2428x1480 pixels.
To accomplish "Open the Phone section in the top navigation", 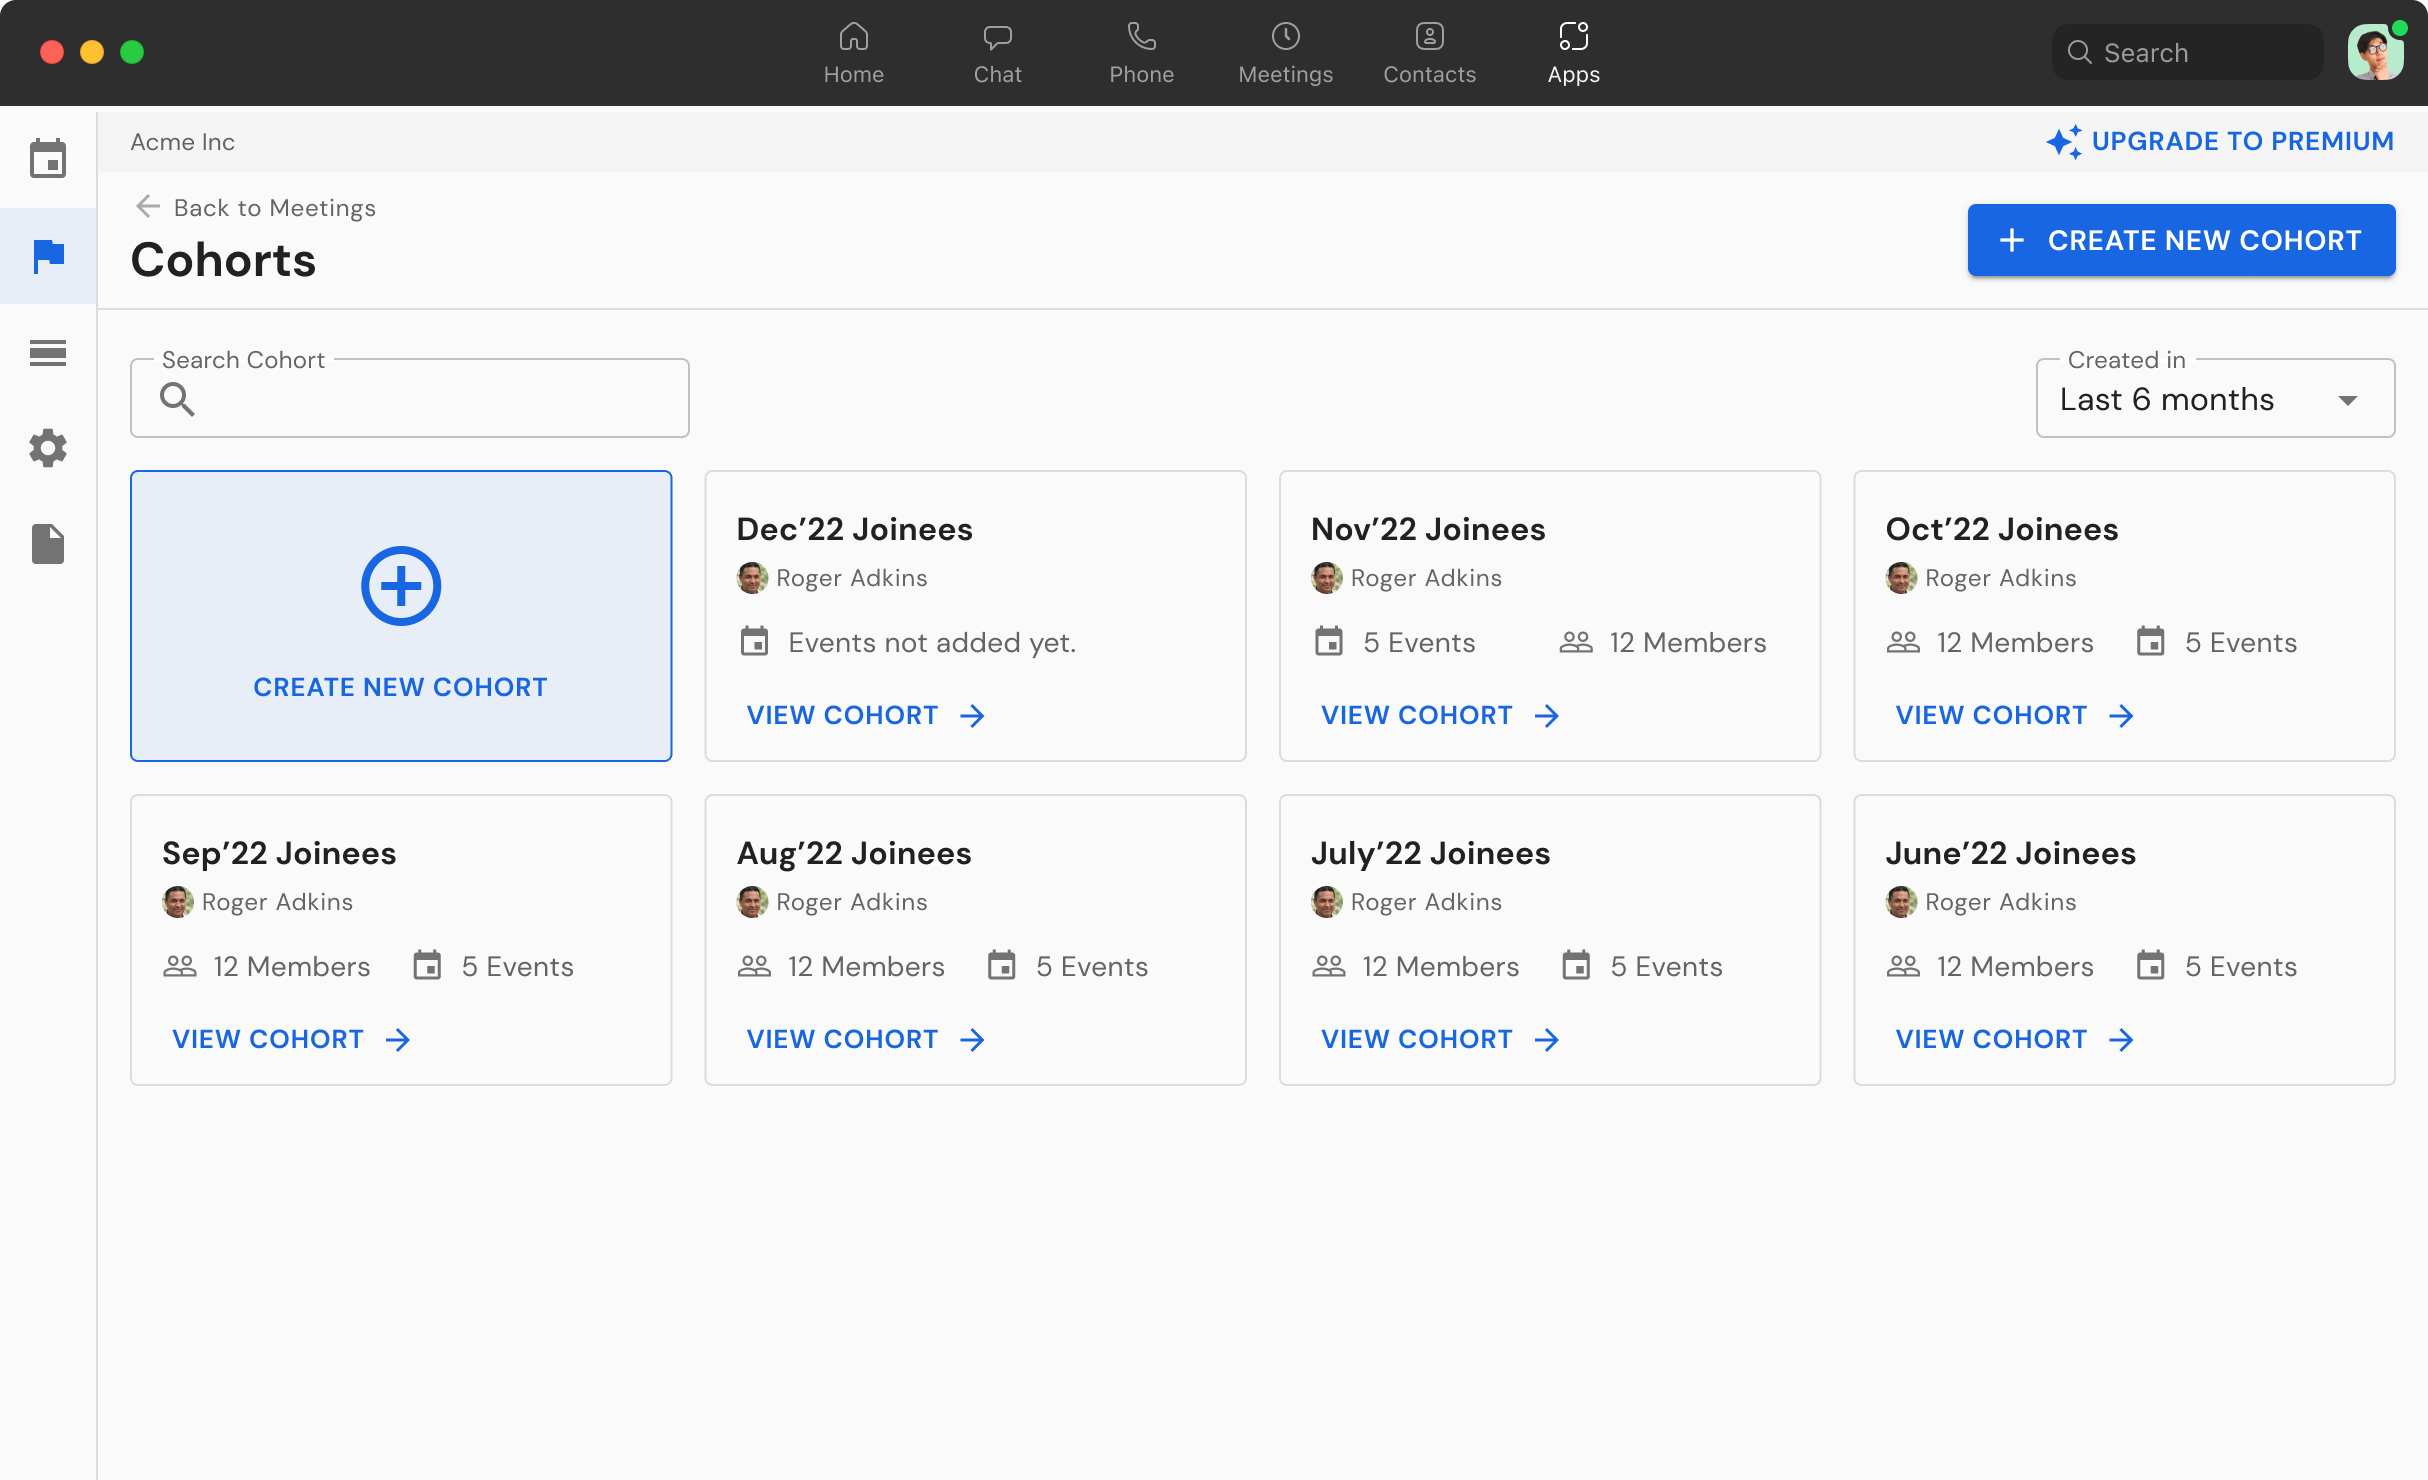I will pyautogui.click(x=1141, y=50).
